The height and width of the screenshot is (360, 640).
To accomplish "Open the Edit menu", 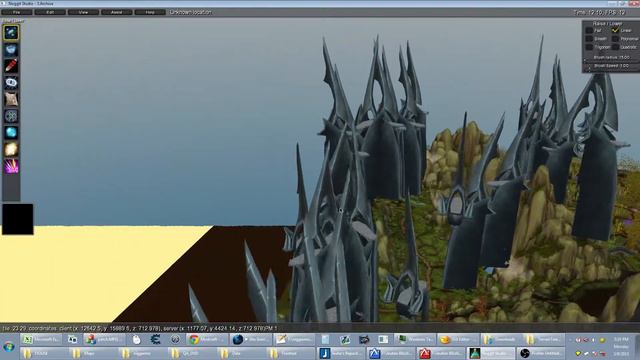I will coord(50,12).
